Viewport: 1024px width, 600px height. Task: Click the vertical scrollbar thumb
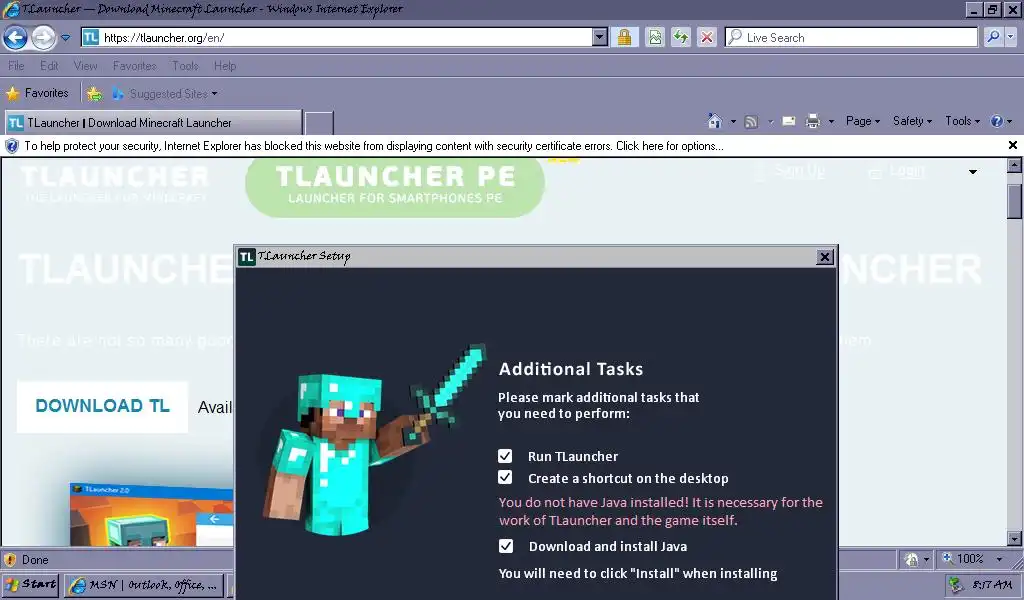click(1014, 201)
